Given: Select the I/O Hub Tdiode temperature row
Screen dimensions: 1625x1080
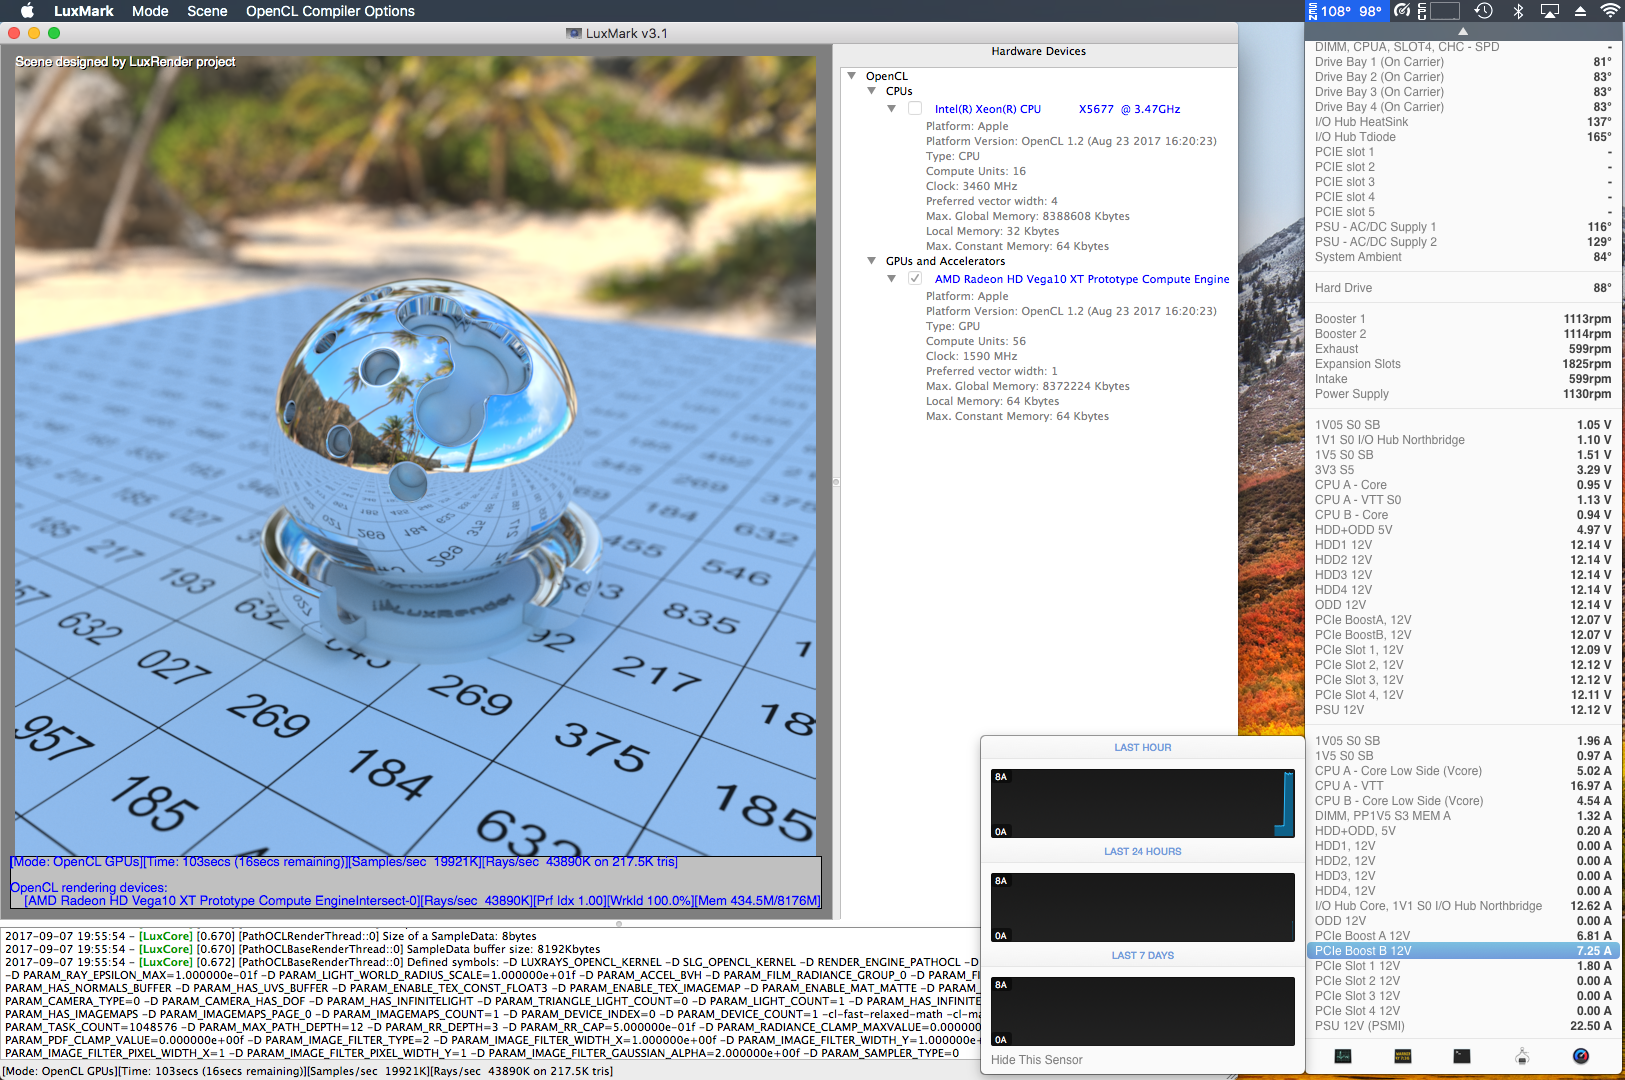Looking at the screenshot, I should point(1463,137).
